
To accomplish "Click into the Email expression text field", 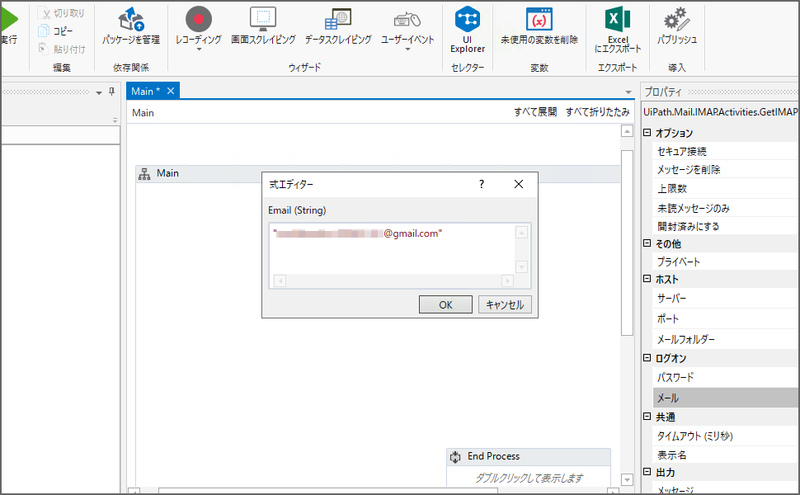I will click(392, 249).
